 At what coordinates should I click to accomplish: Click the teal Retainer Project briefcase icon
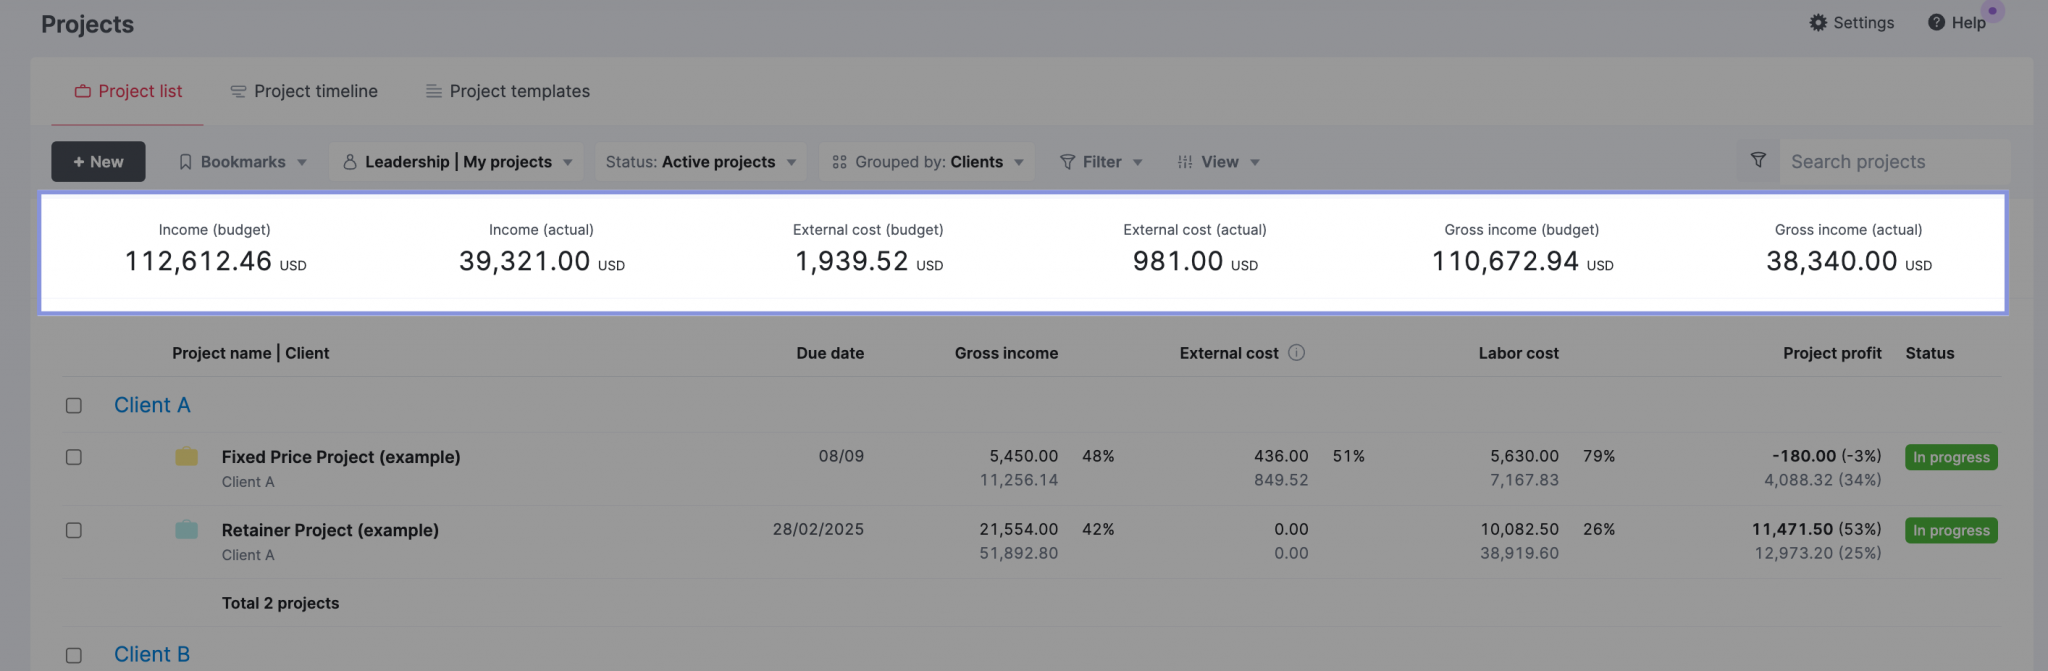[x=186, y=530]
